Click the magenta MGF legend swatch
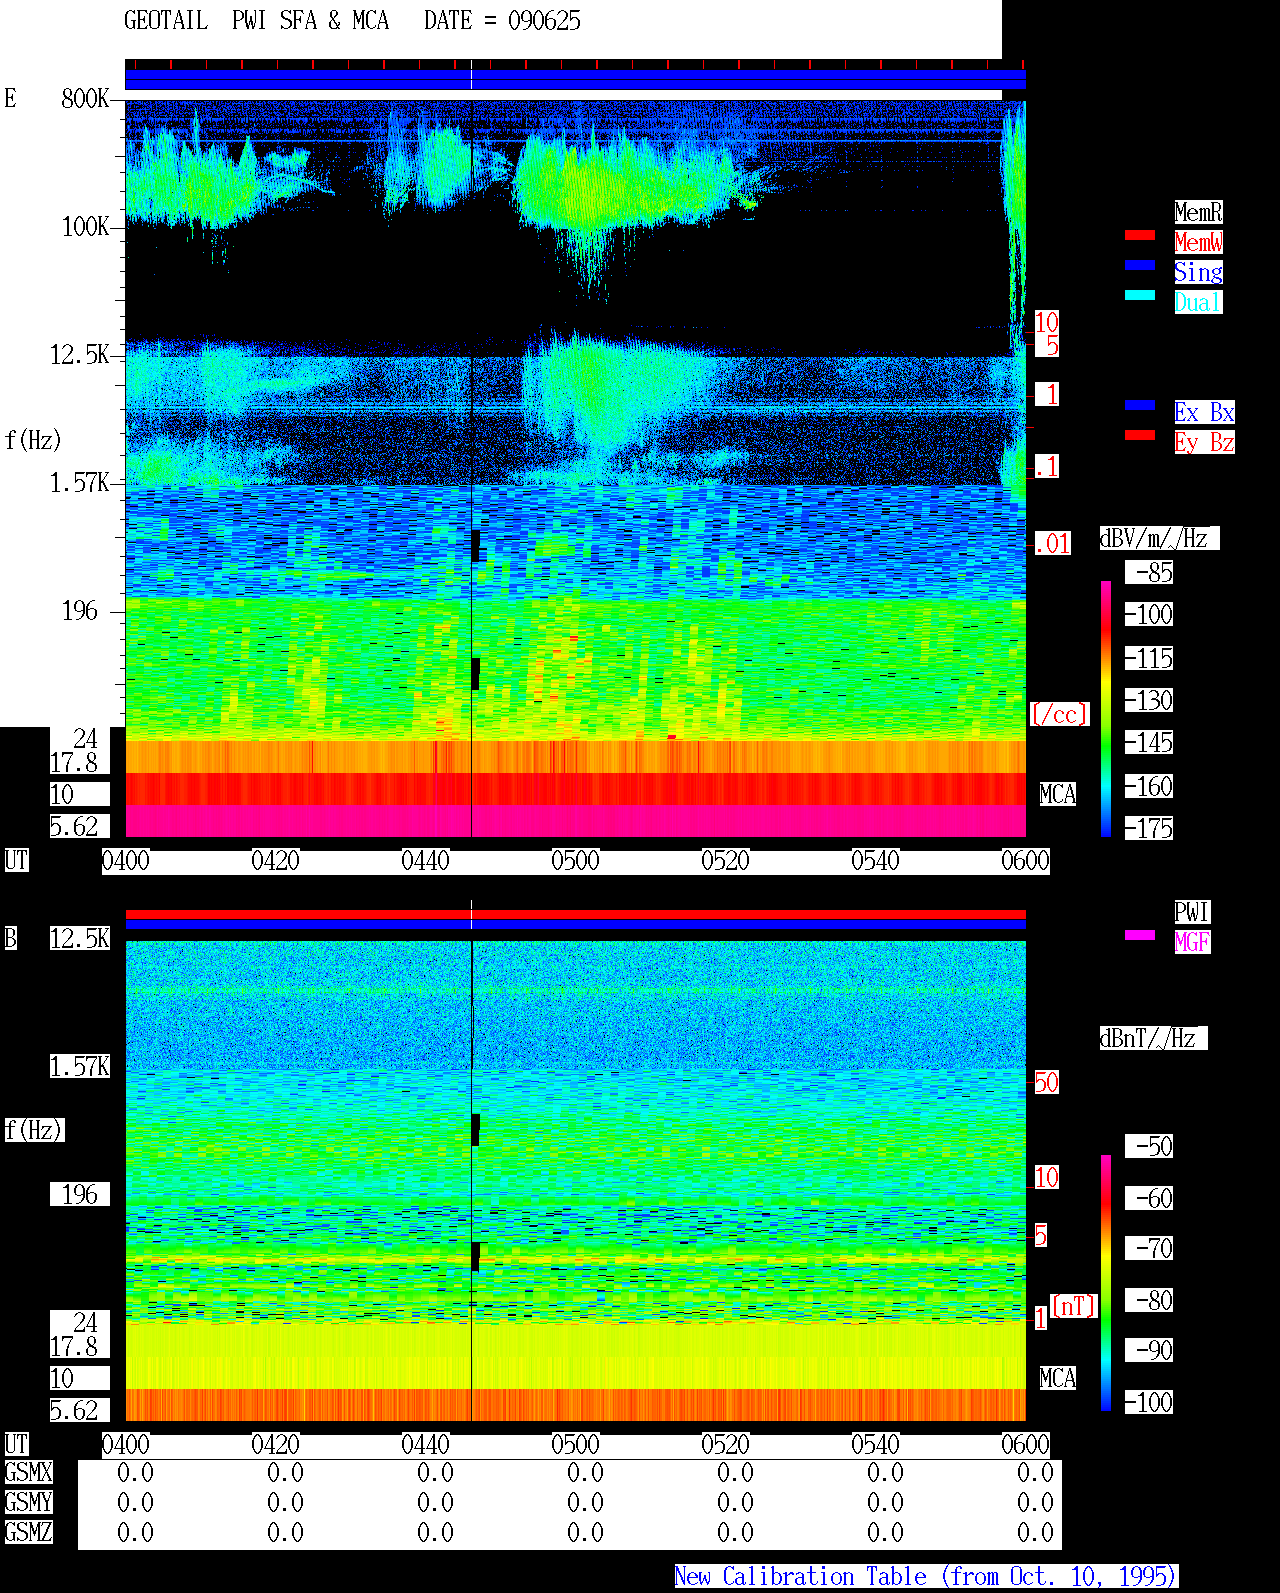This screenshot has height=1593, width=1280. click(x=1140, y=935)
